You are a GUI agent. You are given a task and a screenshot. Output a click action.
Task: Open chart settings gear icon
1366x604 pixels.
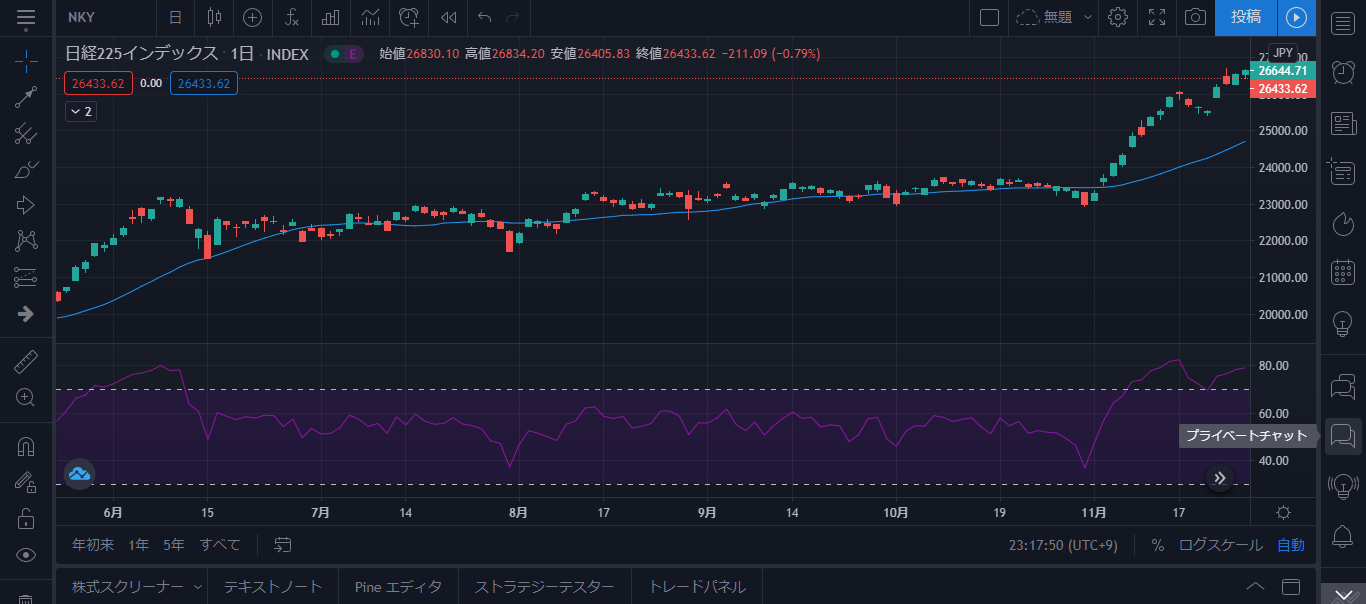[1118, 17]
